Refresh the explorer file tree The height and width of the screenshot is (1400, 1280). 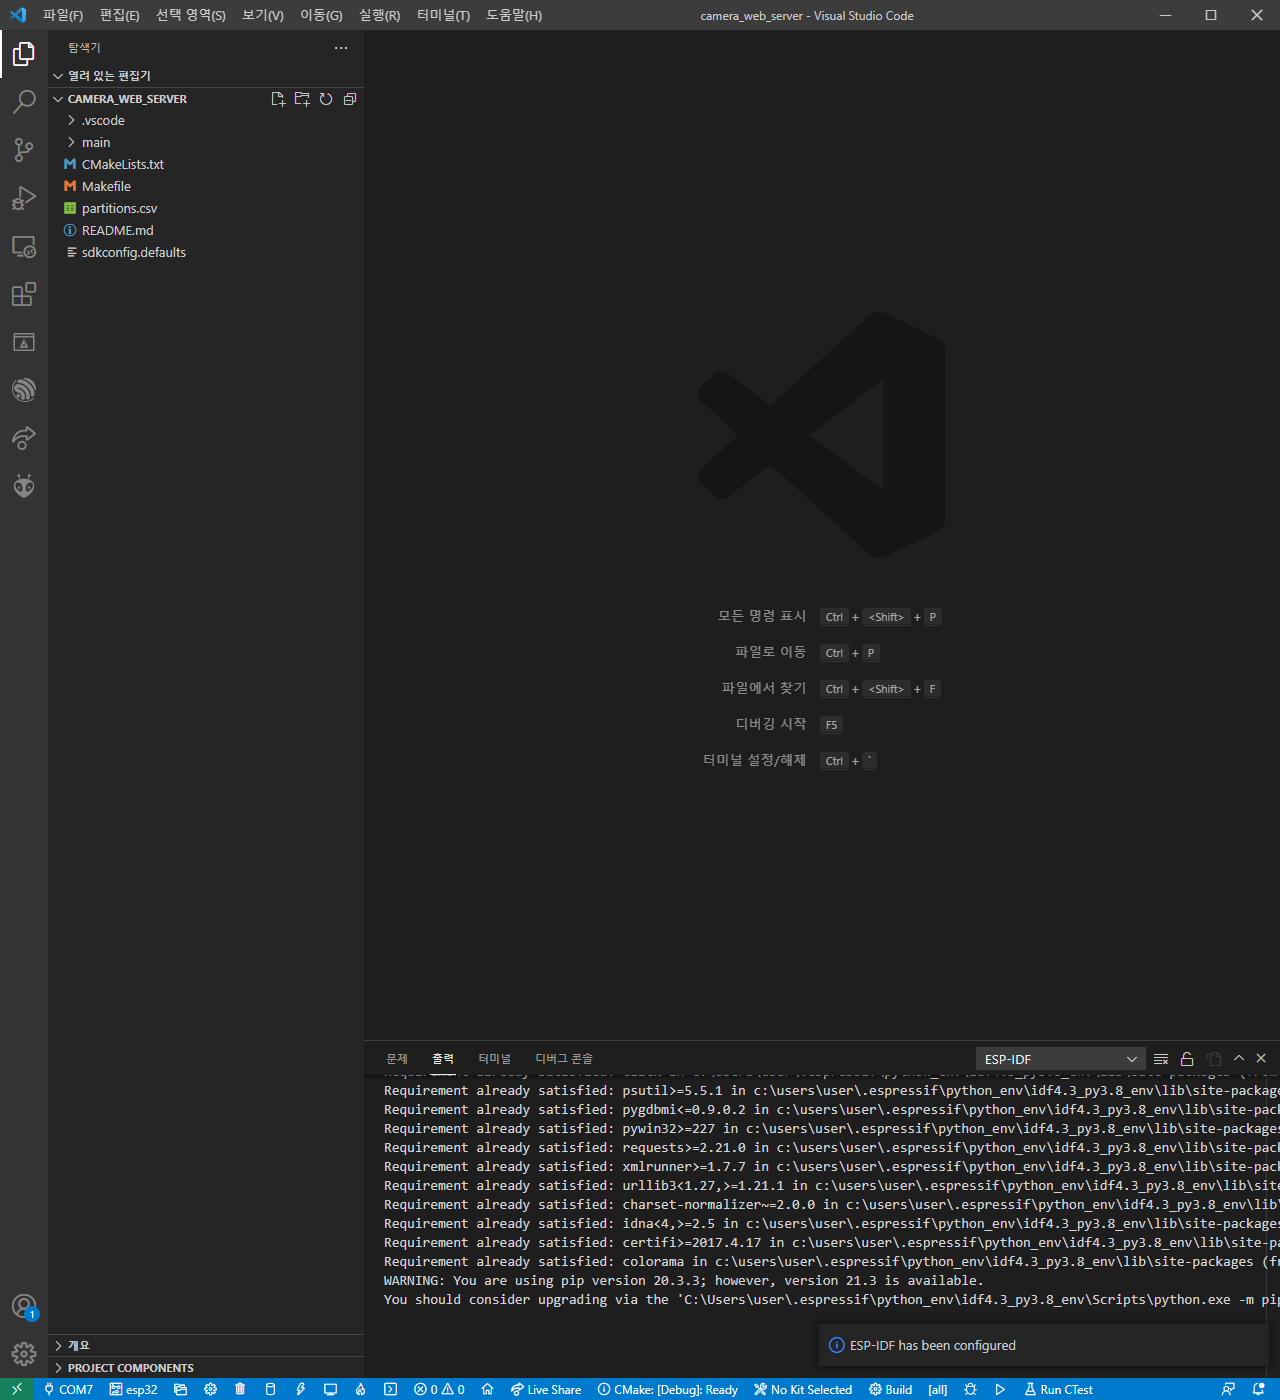(326, 99)
